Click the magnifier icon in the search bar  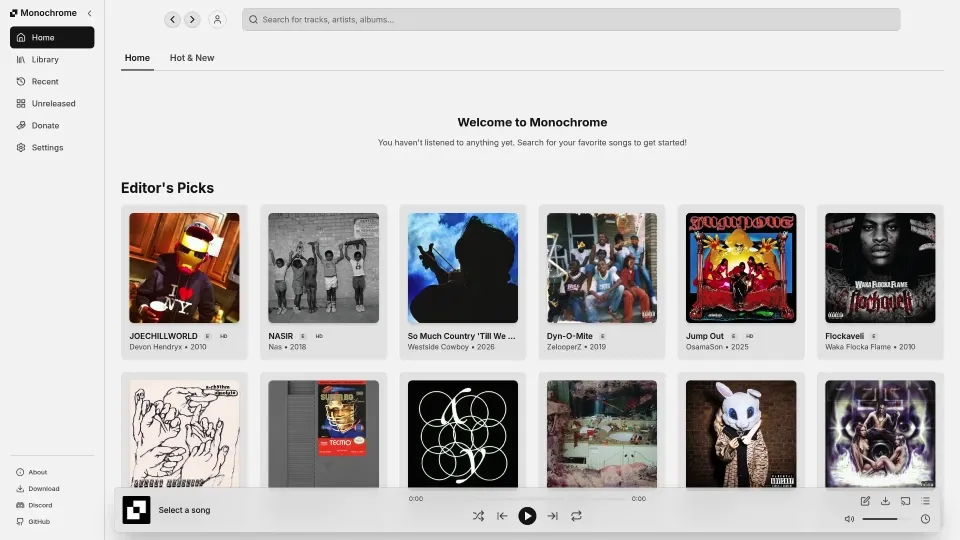pos(253,20)
